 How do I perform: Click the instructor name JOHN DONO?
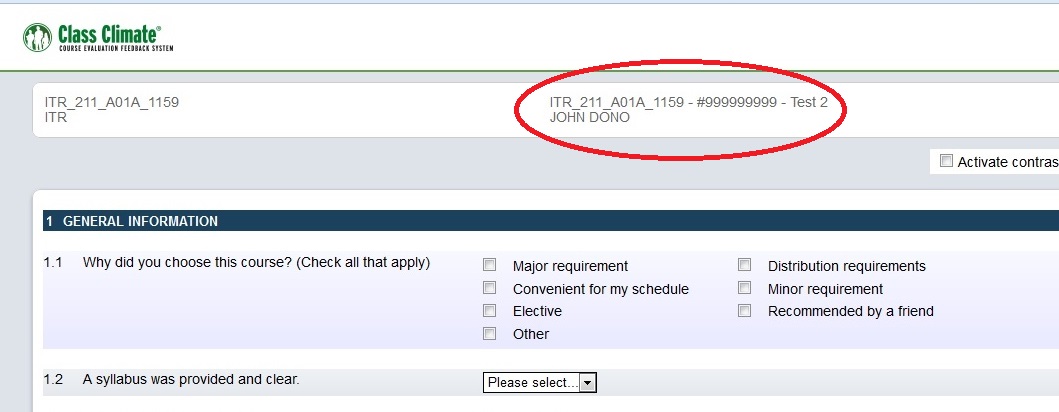click(590, 117)
